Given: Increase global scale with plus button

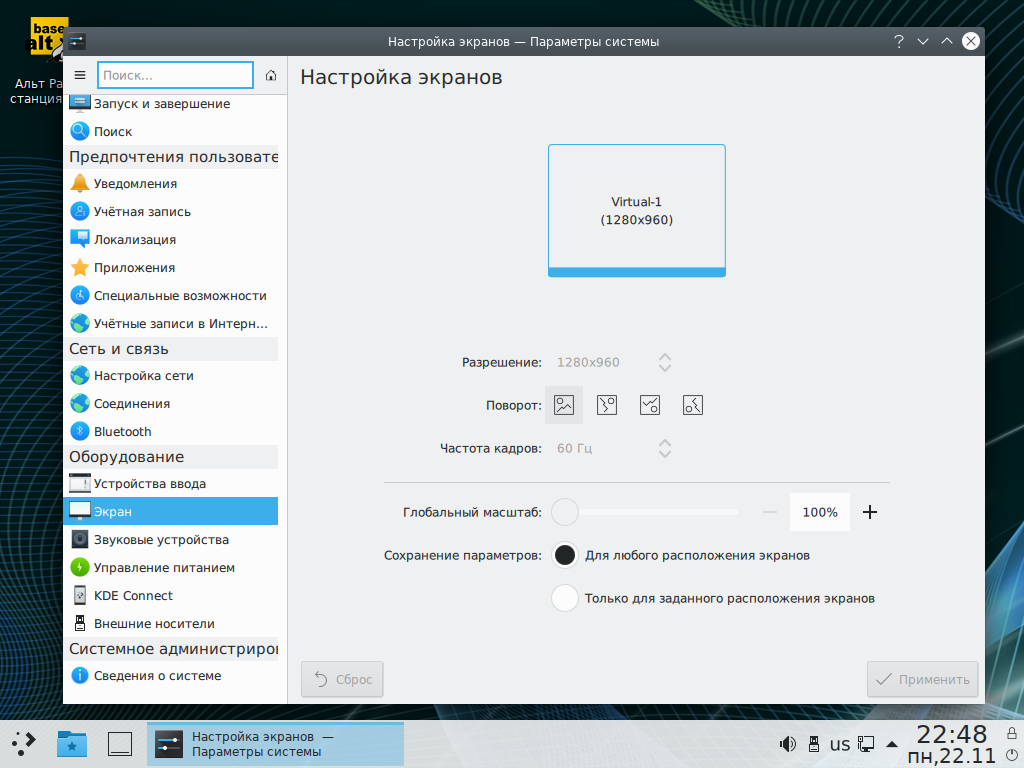Looking at the screenshot, I should click(x=869, y=512).
